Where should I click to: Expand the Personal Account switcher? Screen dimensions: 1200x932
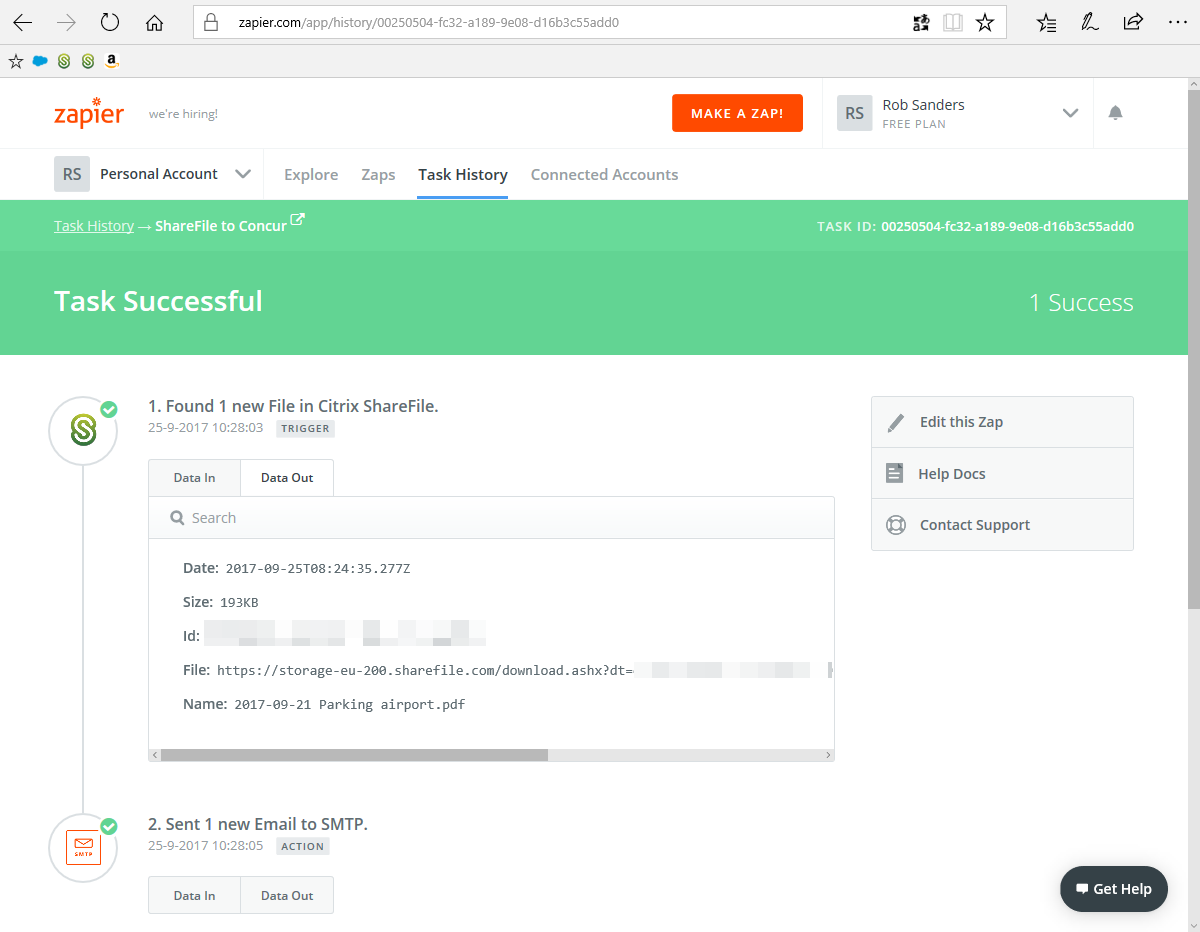point(242,174)
